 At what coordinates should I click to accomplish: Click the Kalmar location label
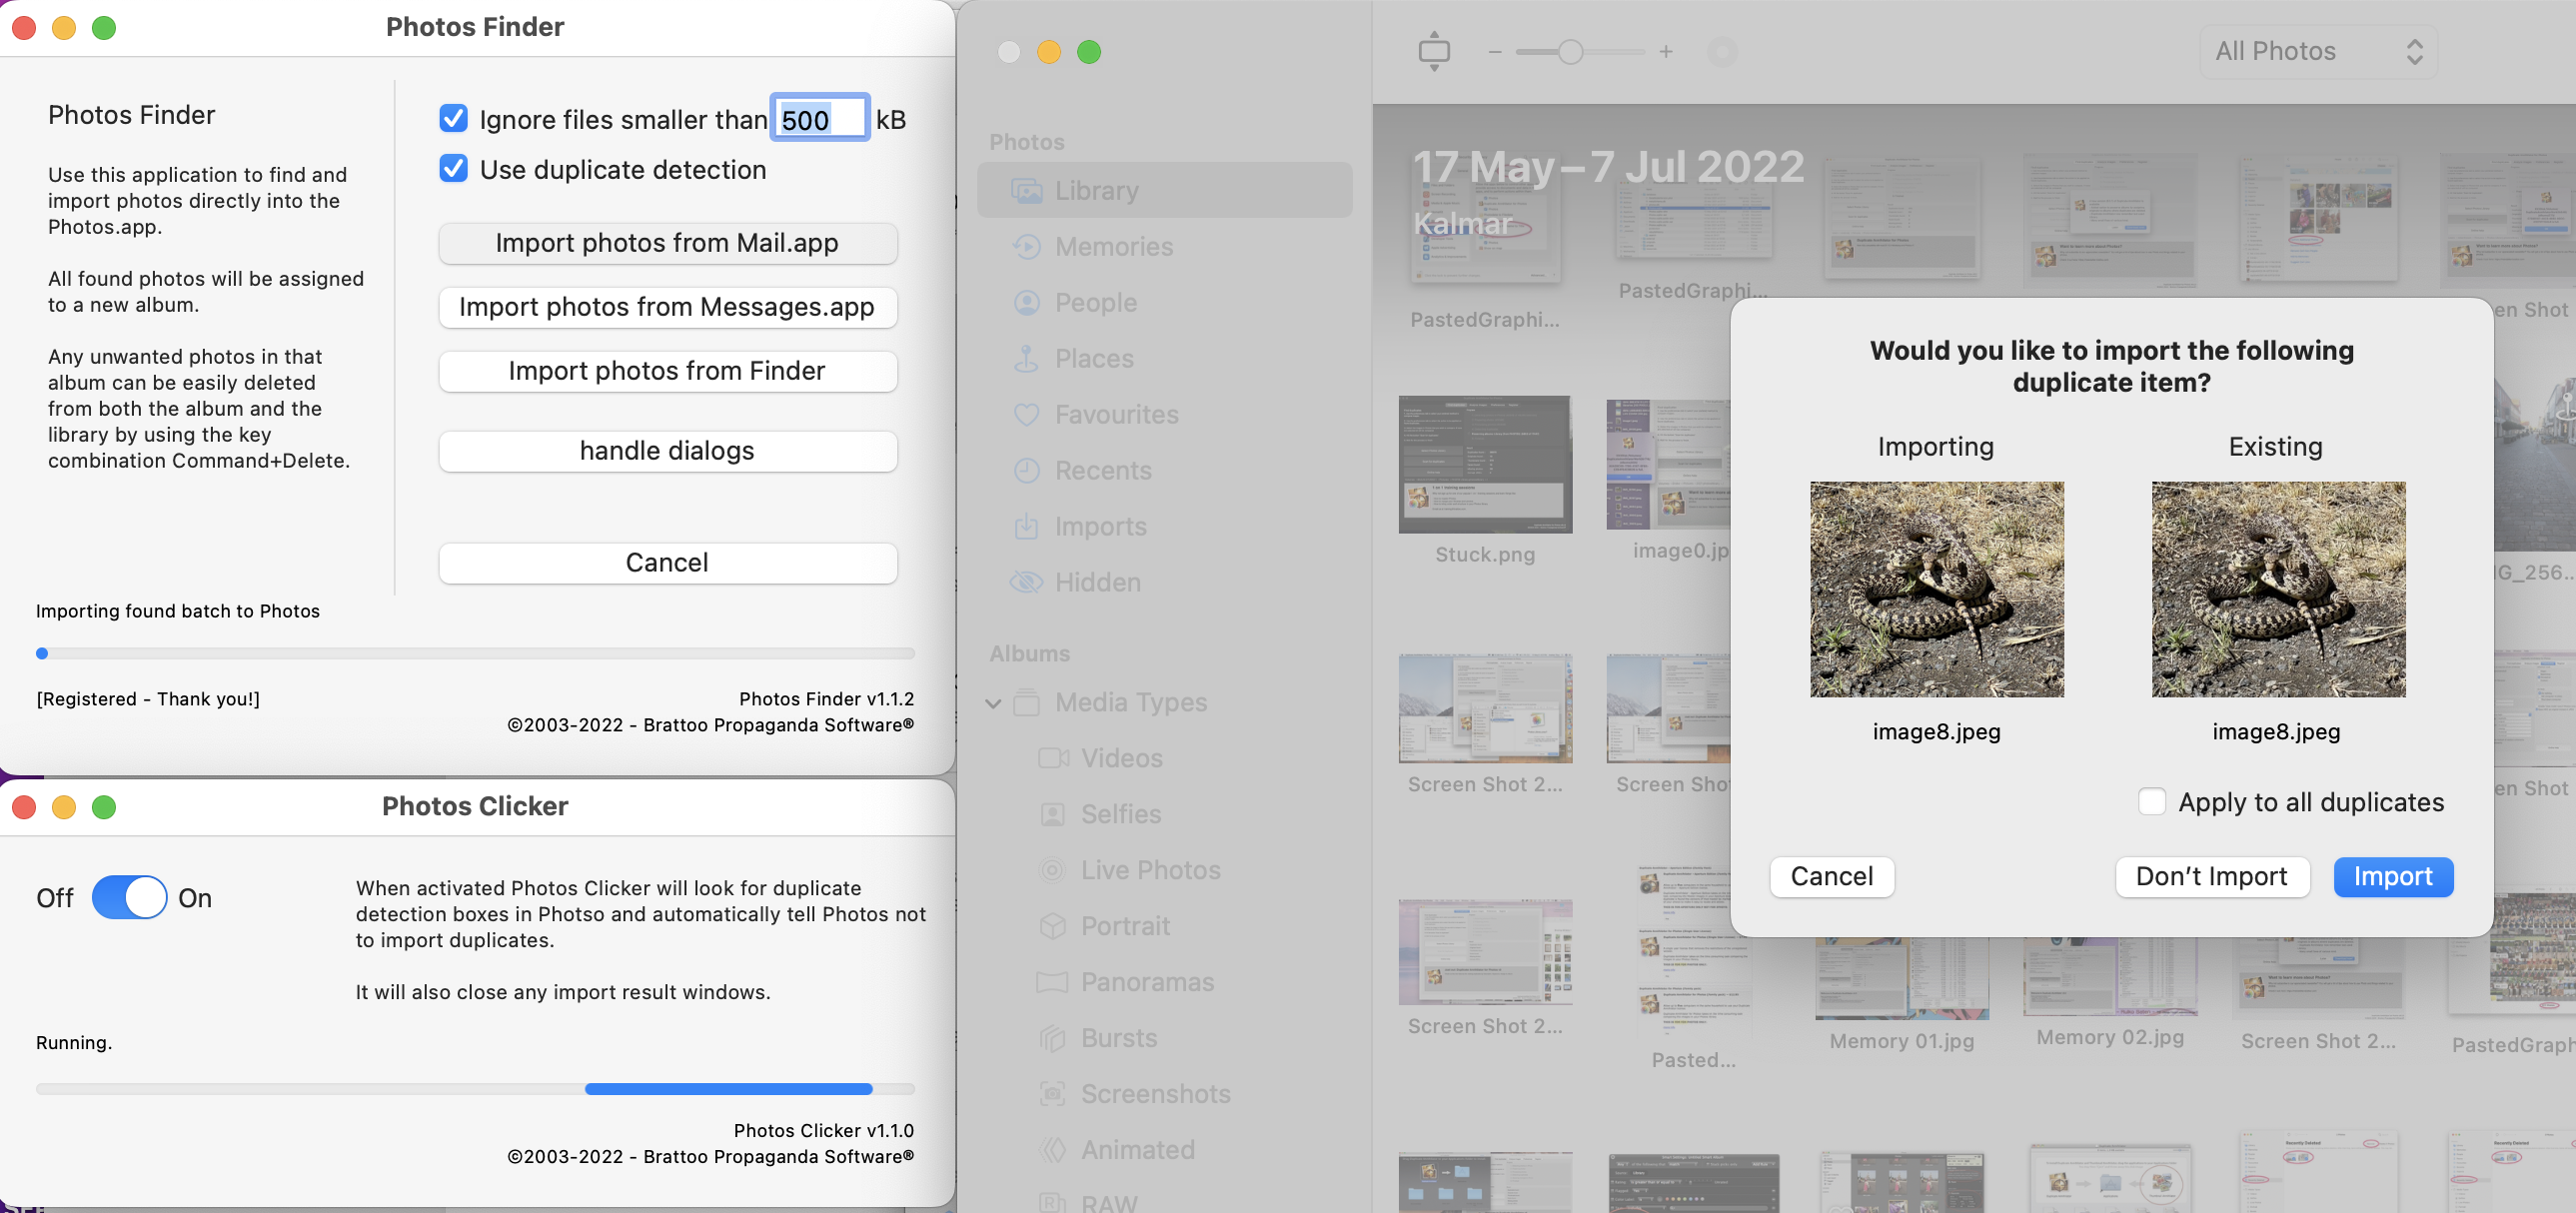1462,223
